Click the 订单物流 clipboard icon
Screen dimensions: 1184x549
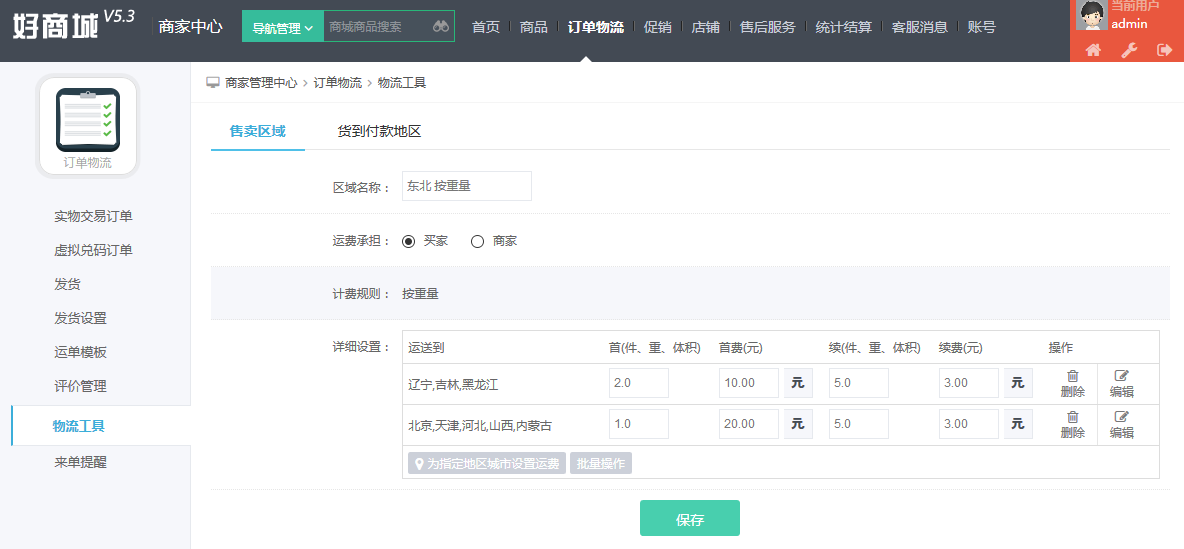(x=88, y=120)
